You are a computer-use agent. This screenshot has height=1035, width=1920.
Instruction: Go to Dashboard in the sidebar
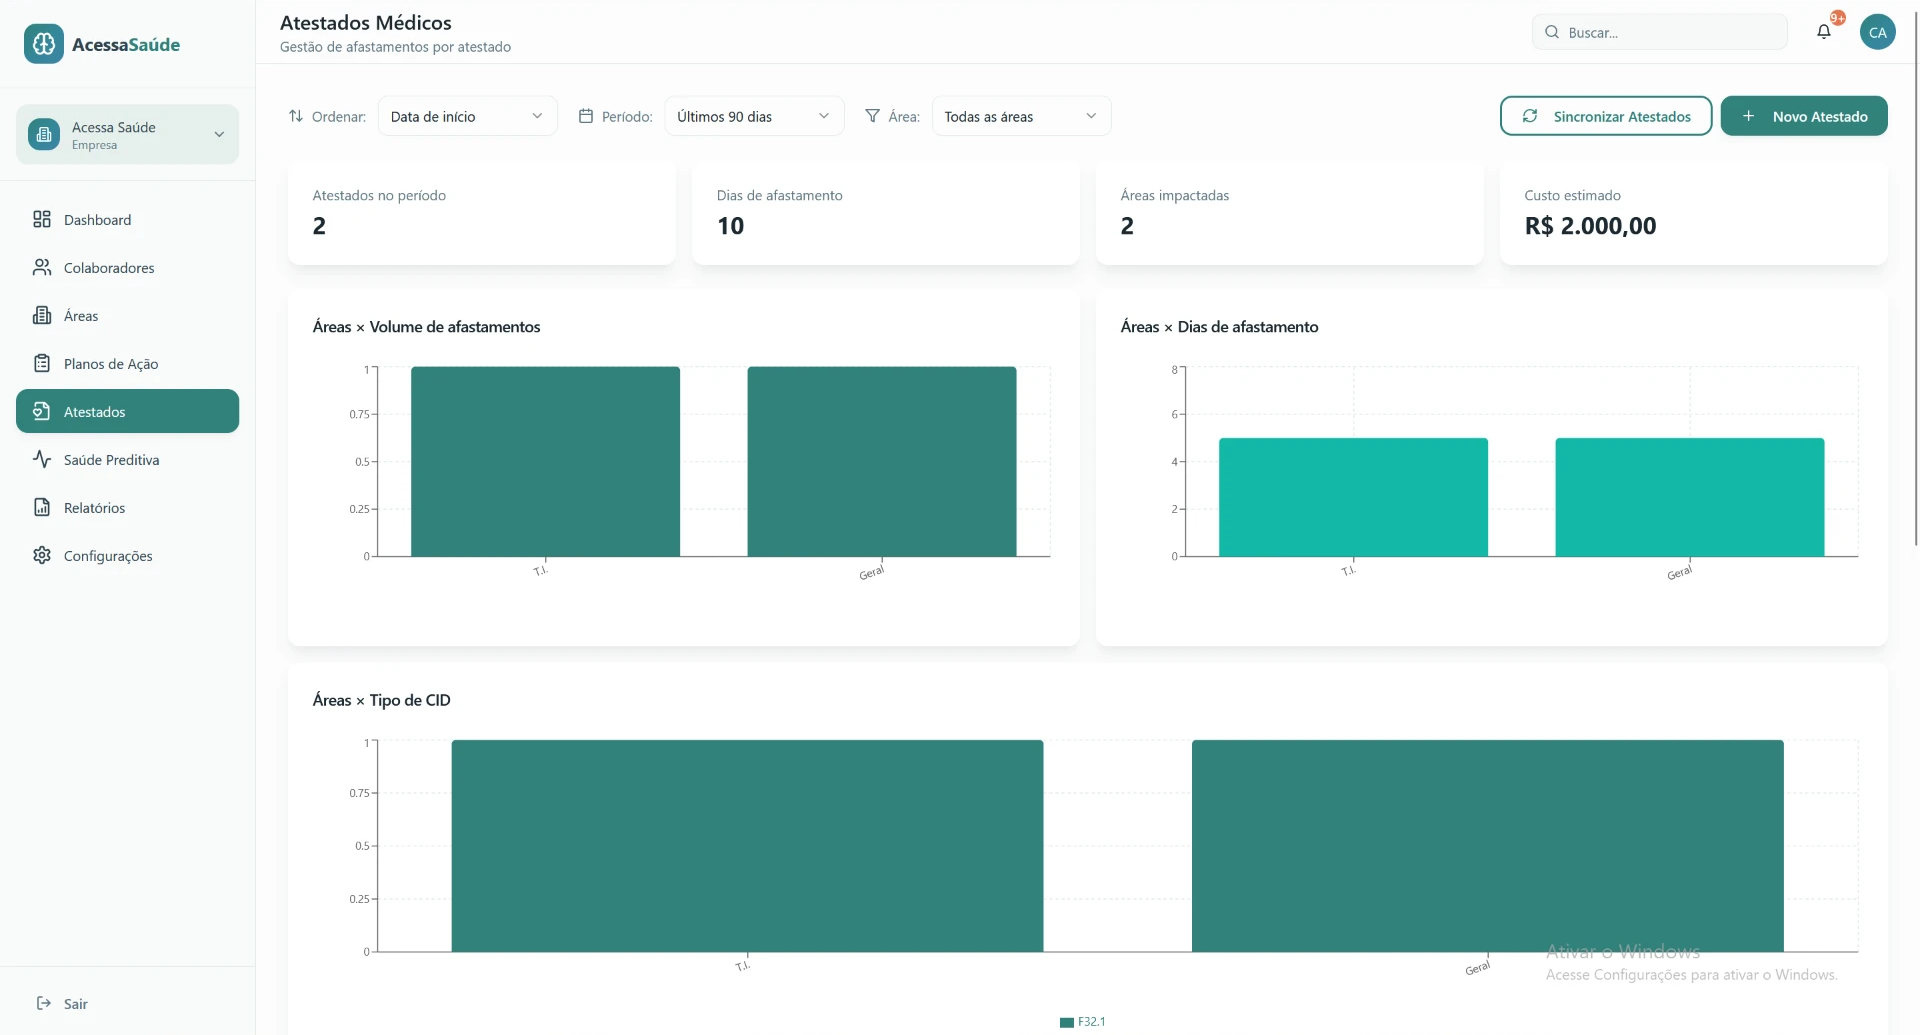pos(128,219)
